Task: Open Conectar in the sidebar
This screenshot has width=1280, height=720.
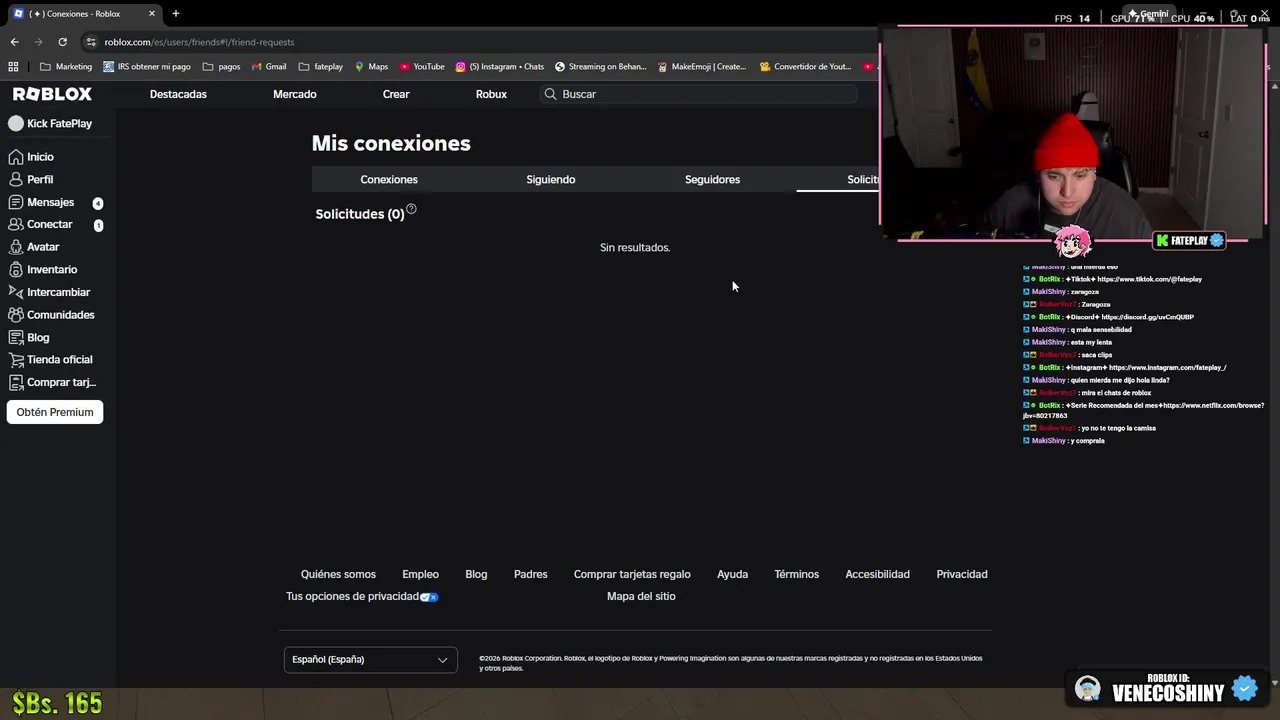Action: coord(40,224)
